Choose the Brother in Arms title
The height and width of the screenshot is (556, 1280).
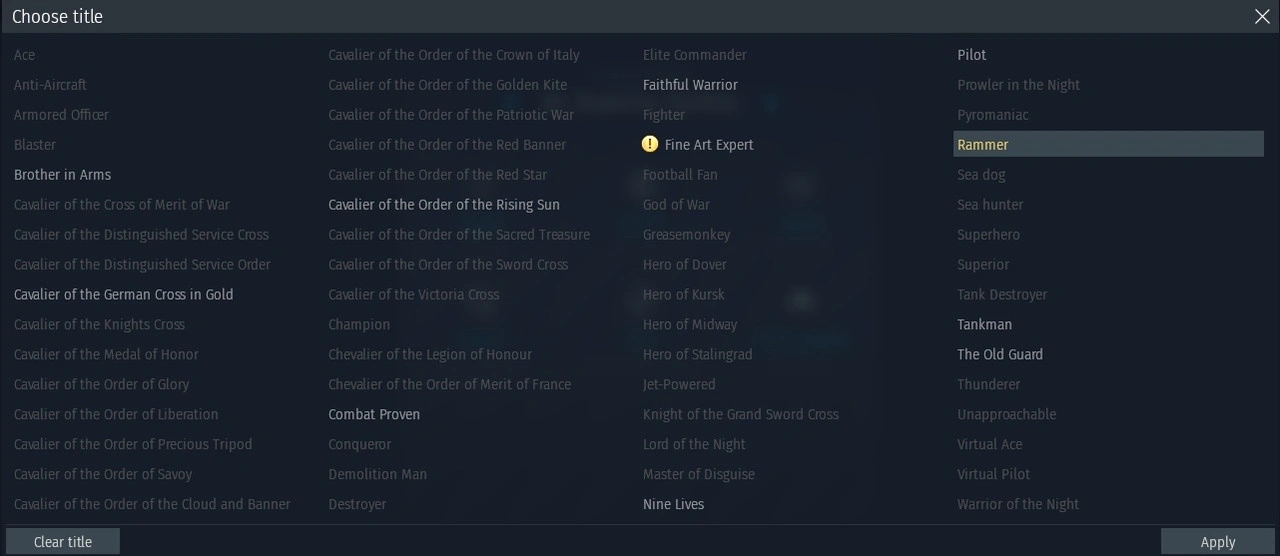[x=62, y=175]
